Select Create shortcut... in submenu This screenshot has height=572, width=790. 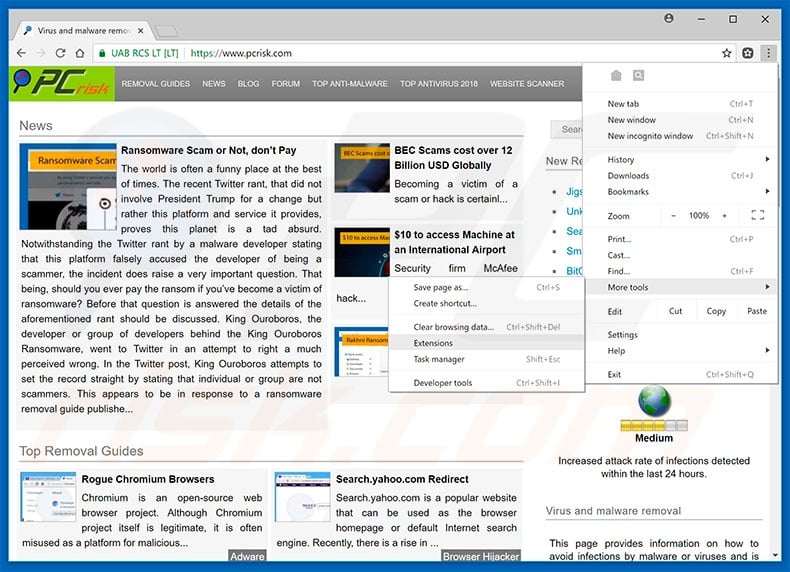tap(487, 304)
